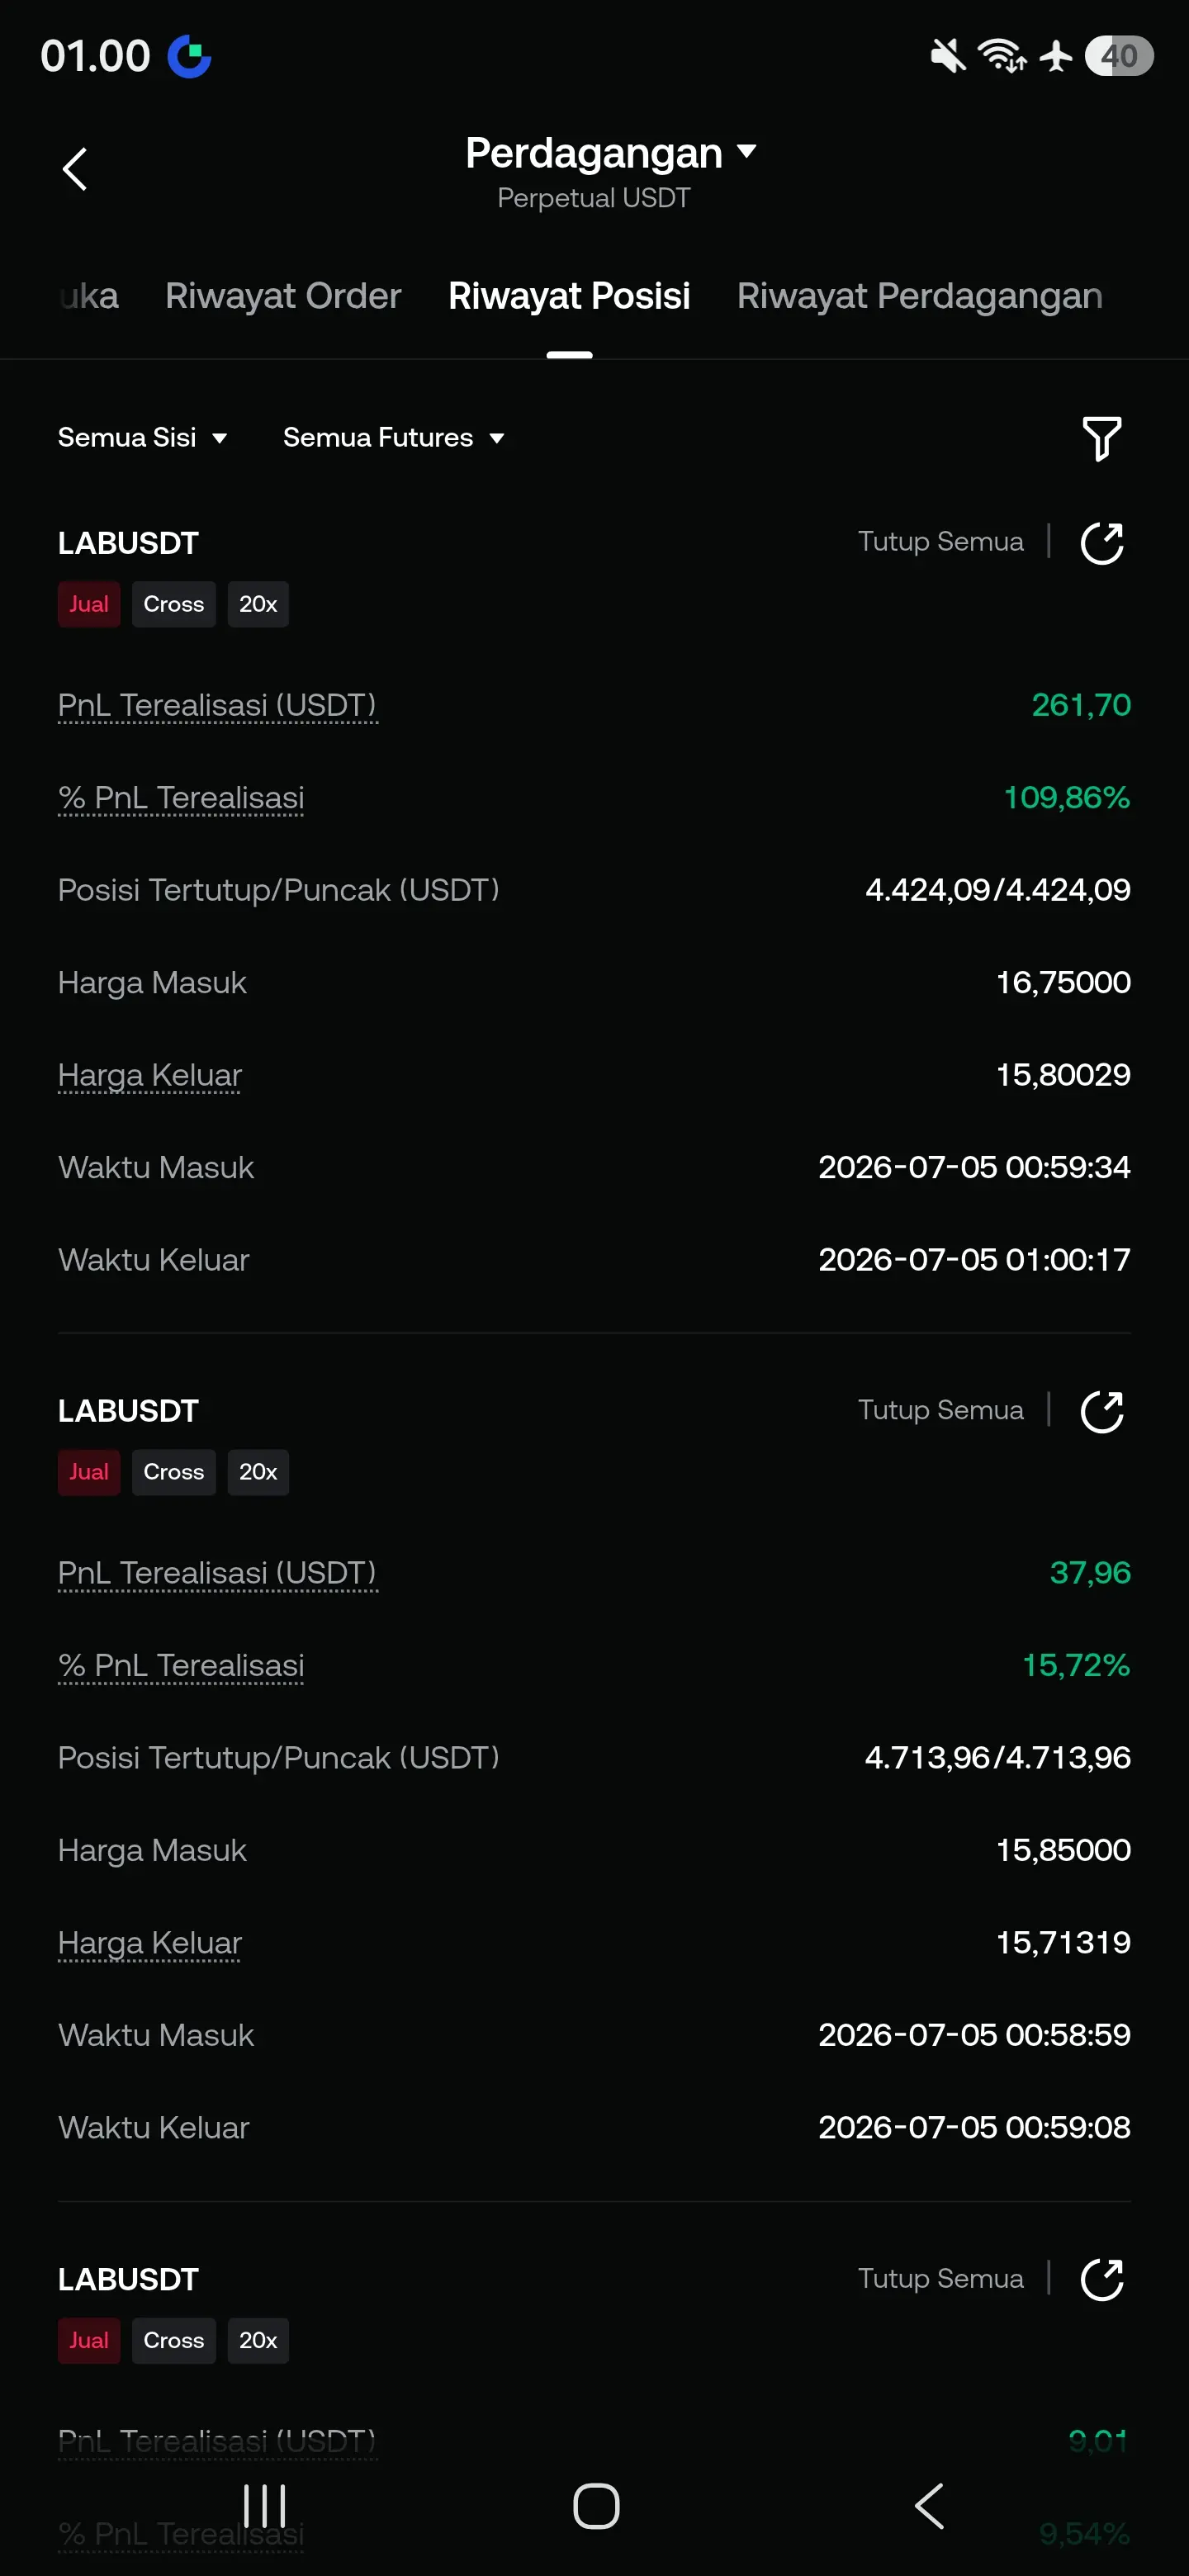Open the first LABUSDT pair title

(x=128, y=543)
